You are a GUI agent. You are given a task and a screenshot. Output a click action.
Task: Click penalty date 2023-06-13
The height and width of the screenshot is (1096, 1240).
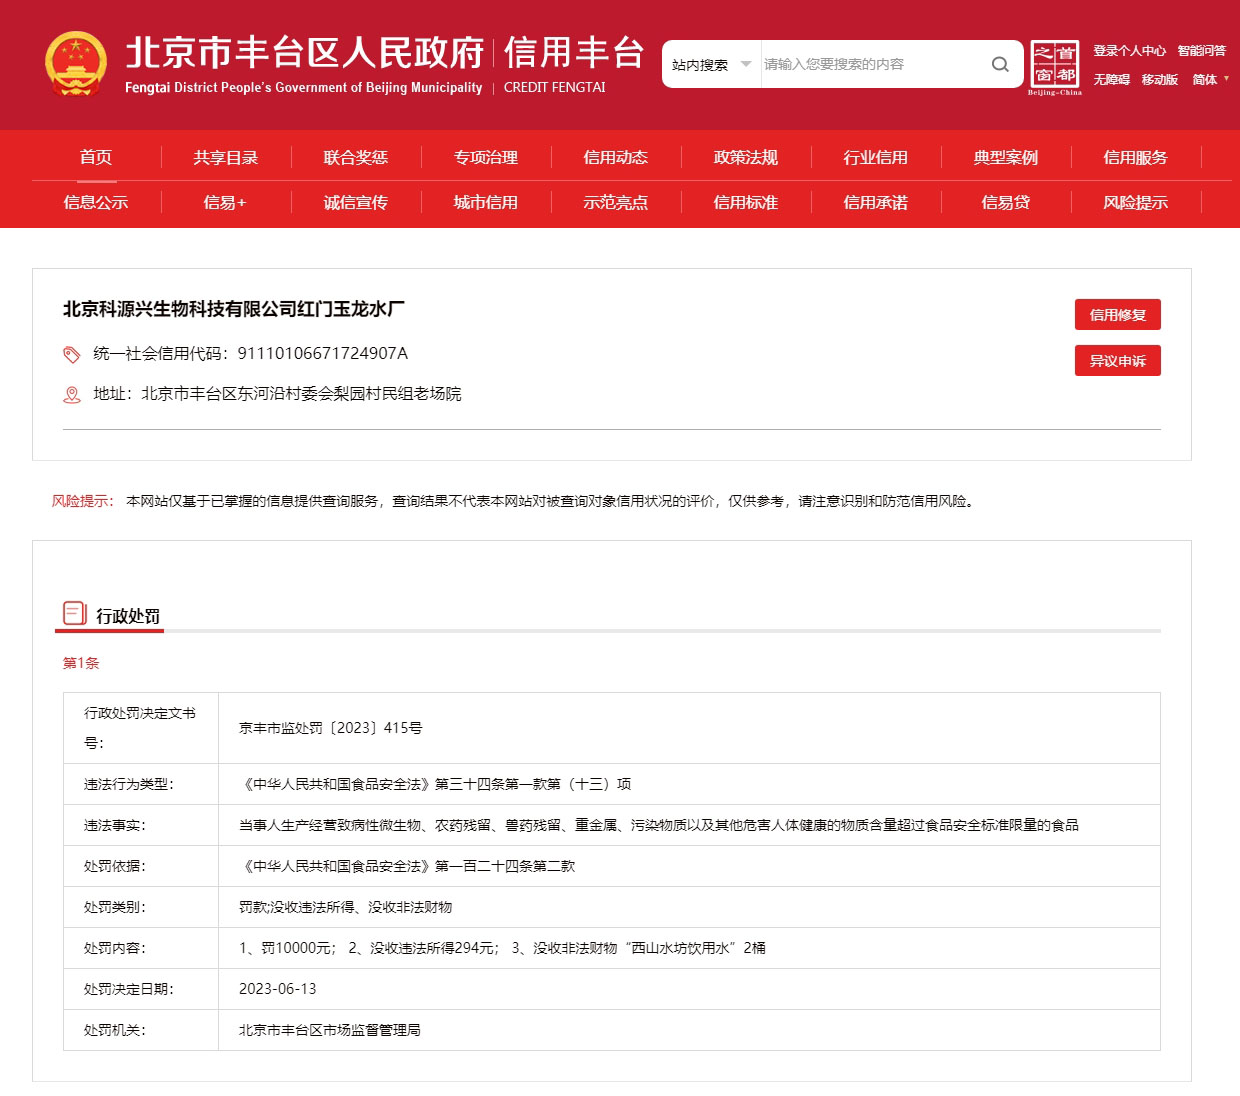[278, 989]
